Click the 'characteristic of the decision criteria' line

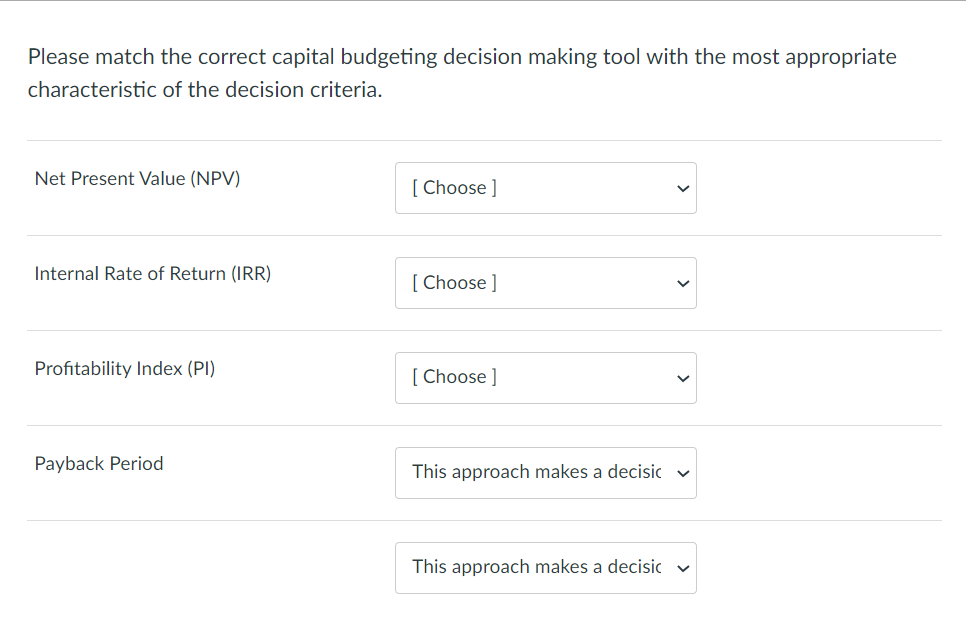pyautogui.click(x=204, y=90)
